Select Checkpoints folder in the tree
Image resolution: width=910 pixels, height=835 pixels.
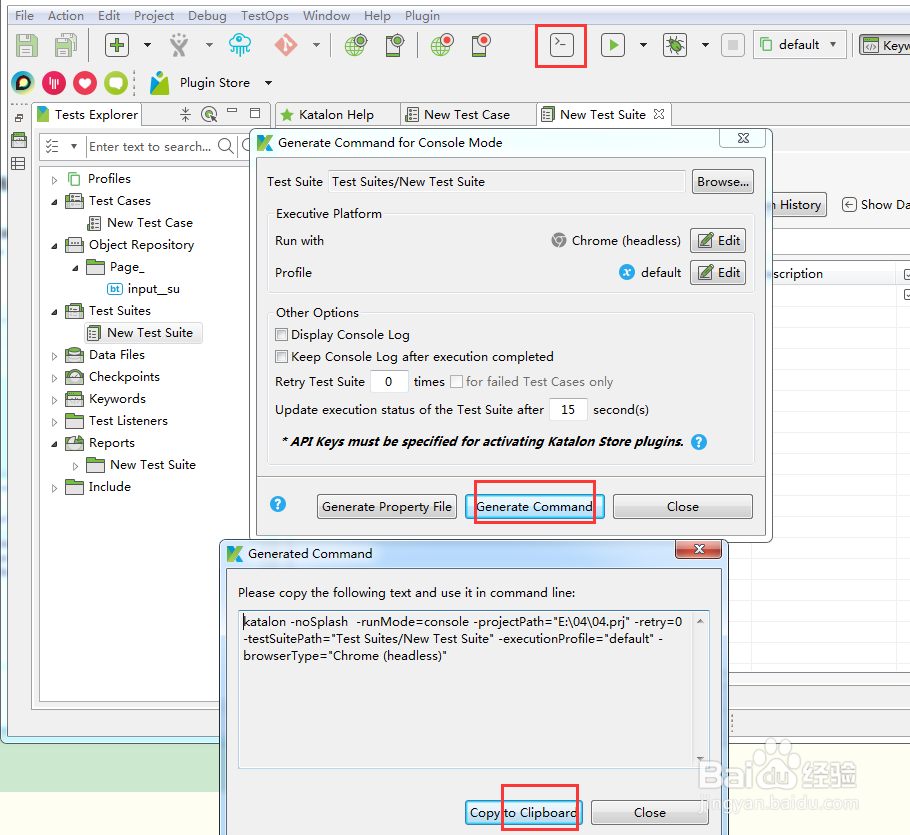point(124,377)
